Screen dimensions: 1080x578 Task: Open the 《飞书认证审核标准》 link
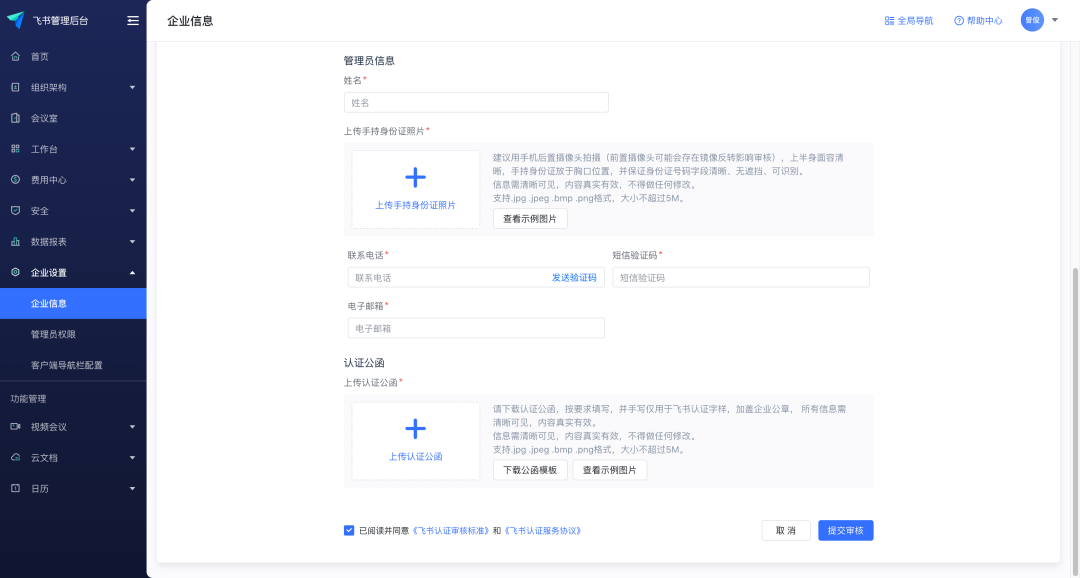(451, 530)
